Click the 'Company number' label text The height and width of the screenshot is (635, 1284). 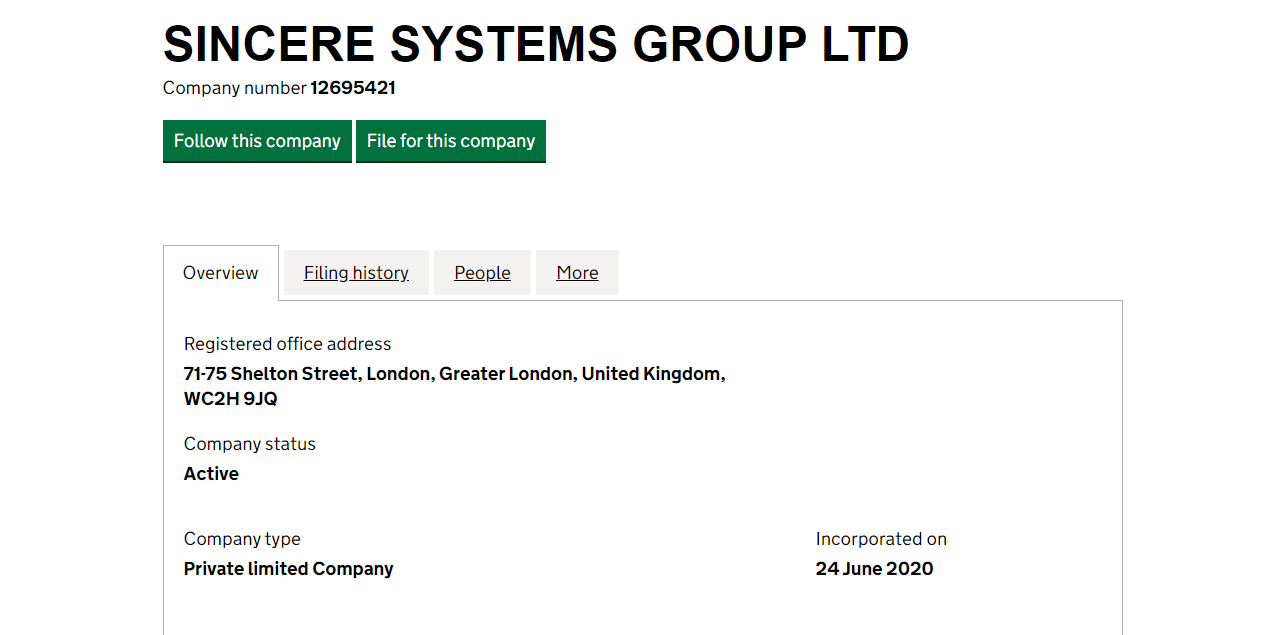[x=234, y=88]
